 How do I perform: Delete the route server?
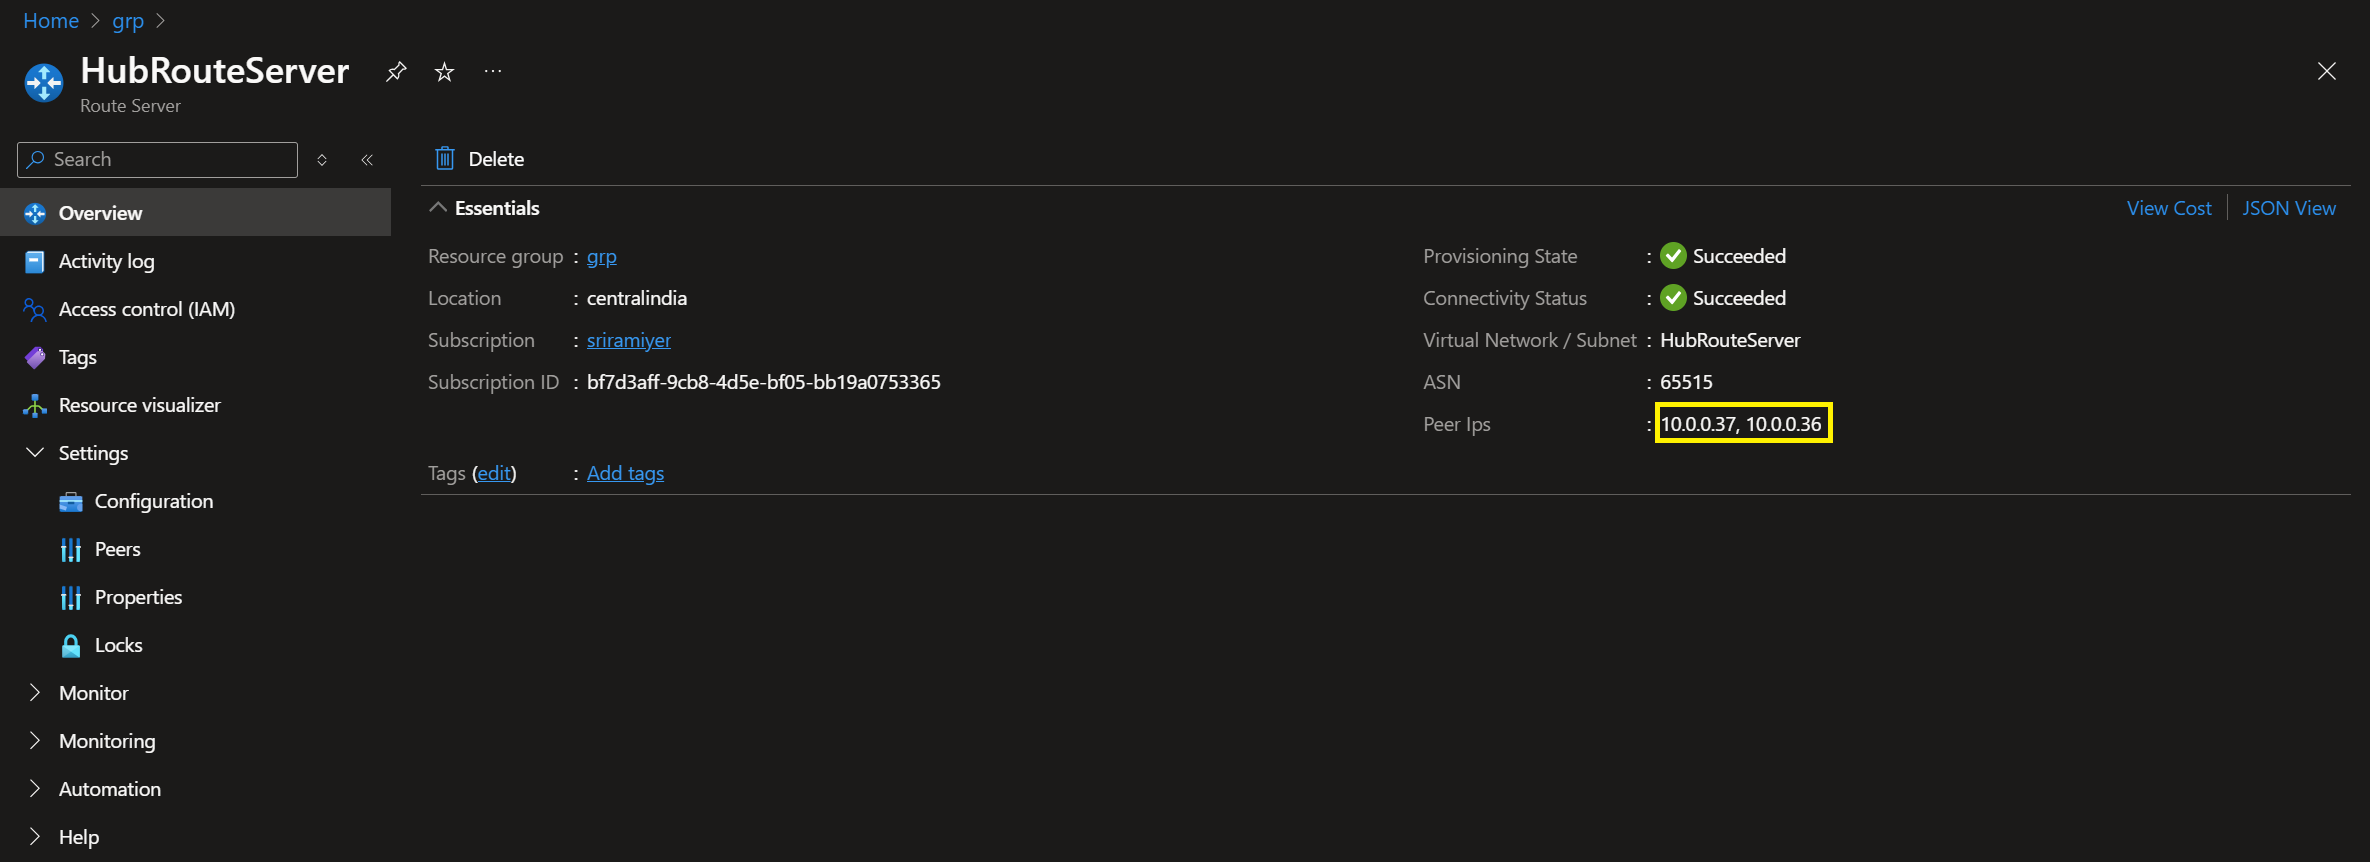click(x=480, y=159)
